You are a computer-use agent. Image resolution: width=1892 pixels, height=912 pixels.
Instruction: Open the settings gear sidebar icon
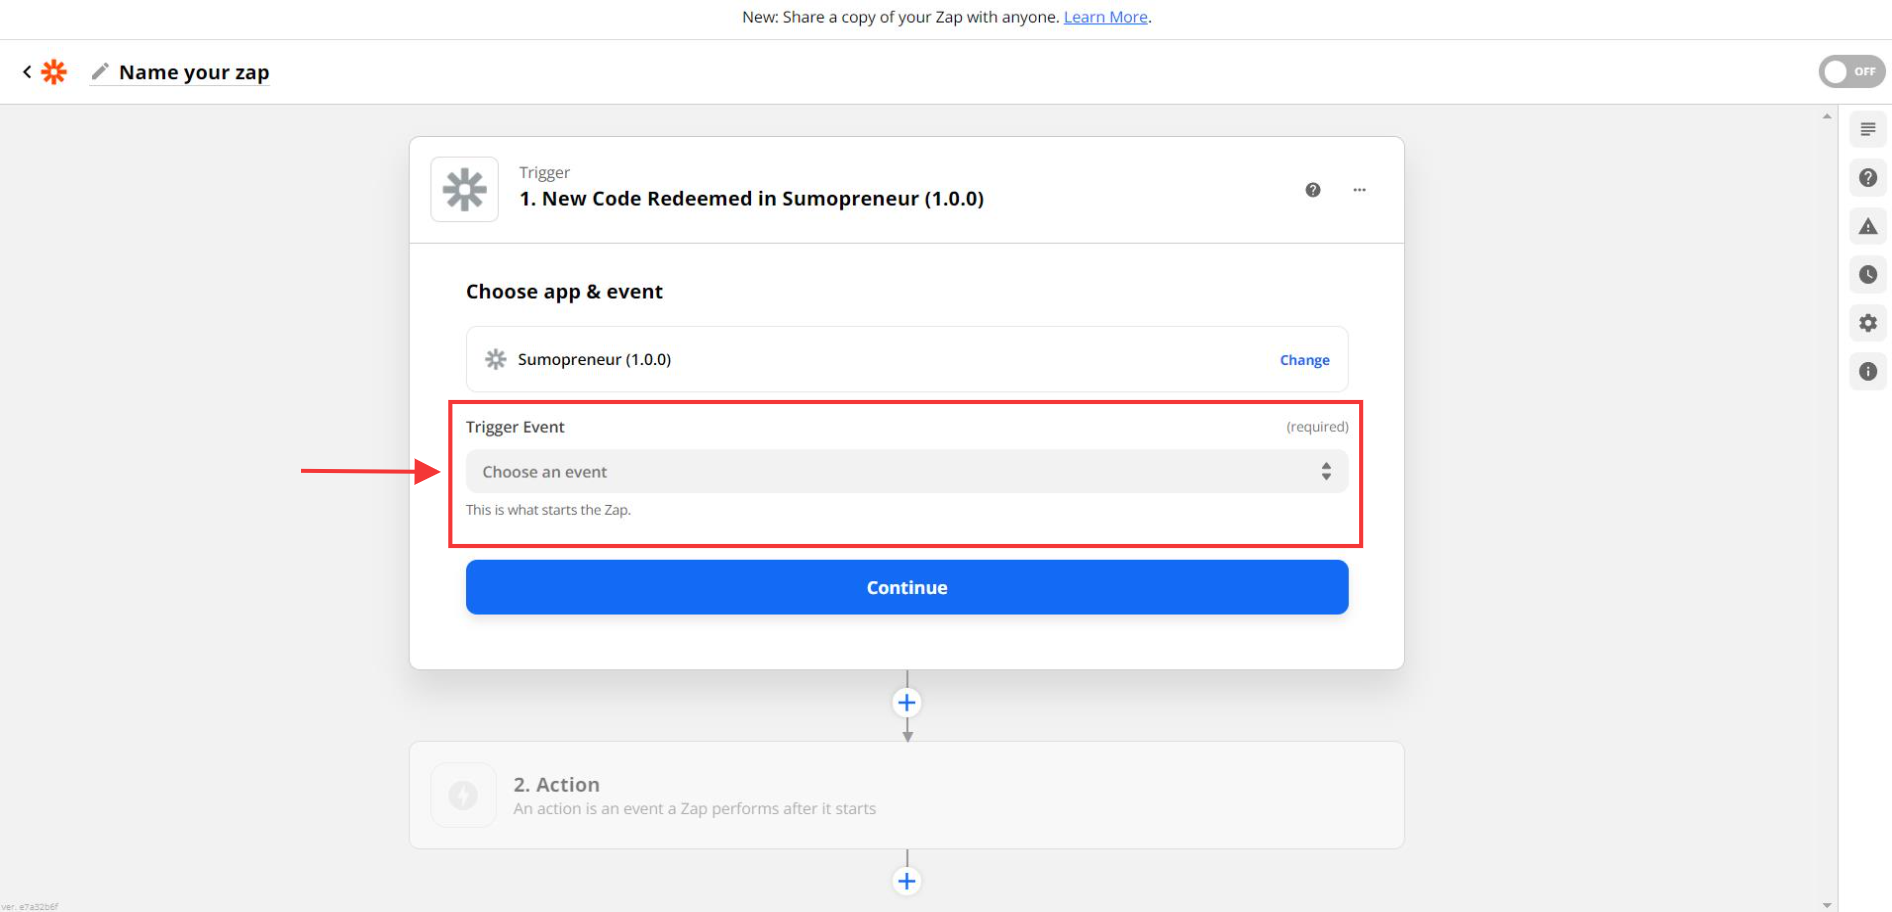1867,323
